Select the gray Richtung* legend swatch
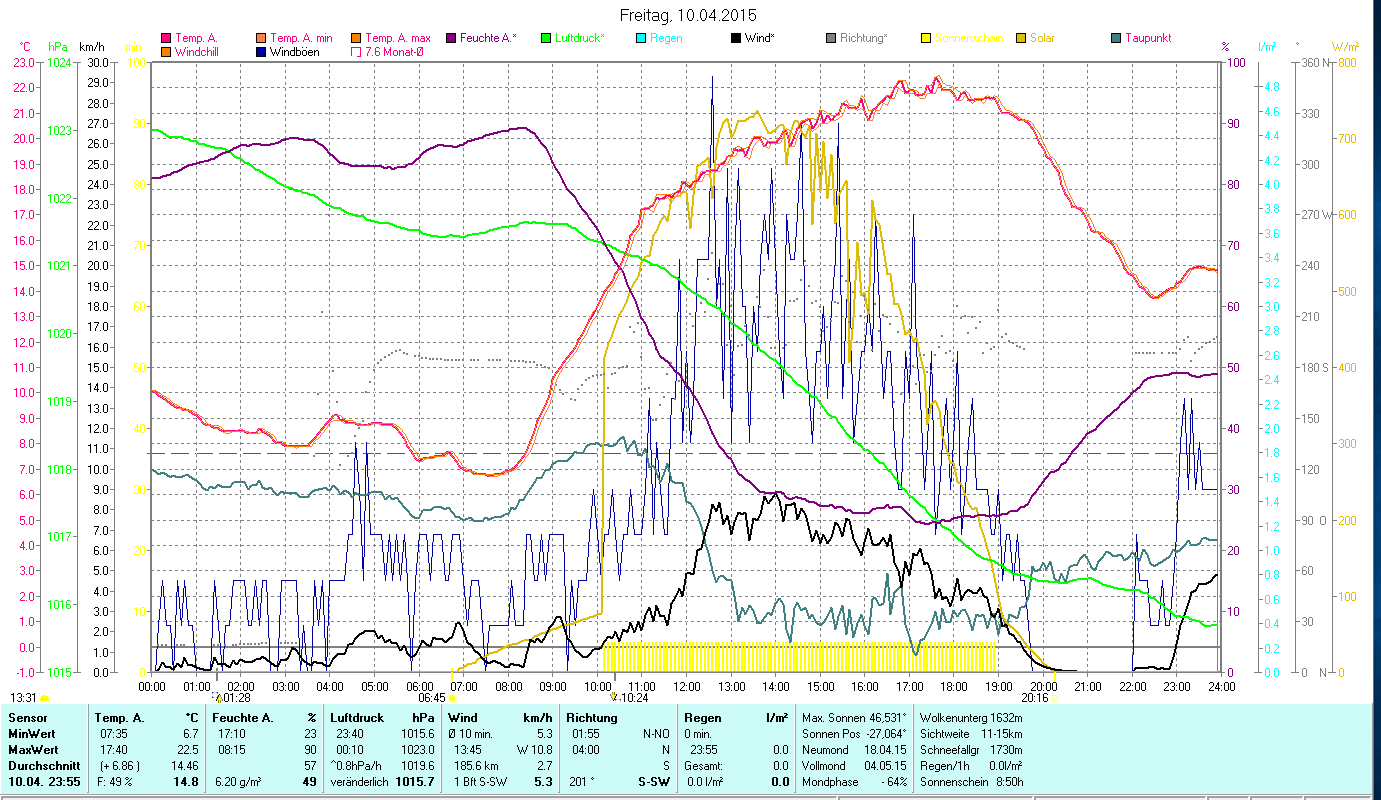This screenshot has height=800, width=1381. 831,39
